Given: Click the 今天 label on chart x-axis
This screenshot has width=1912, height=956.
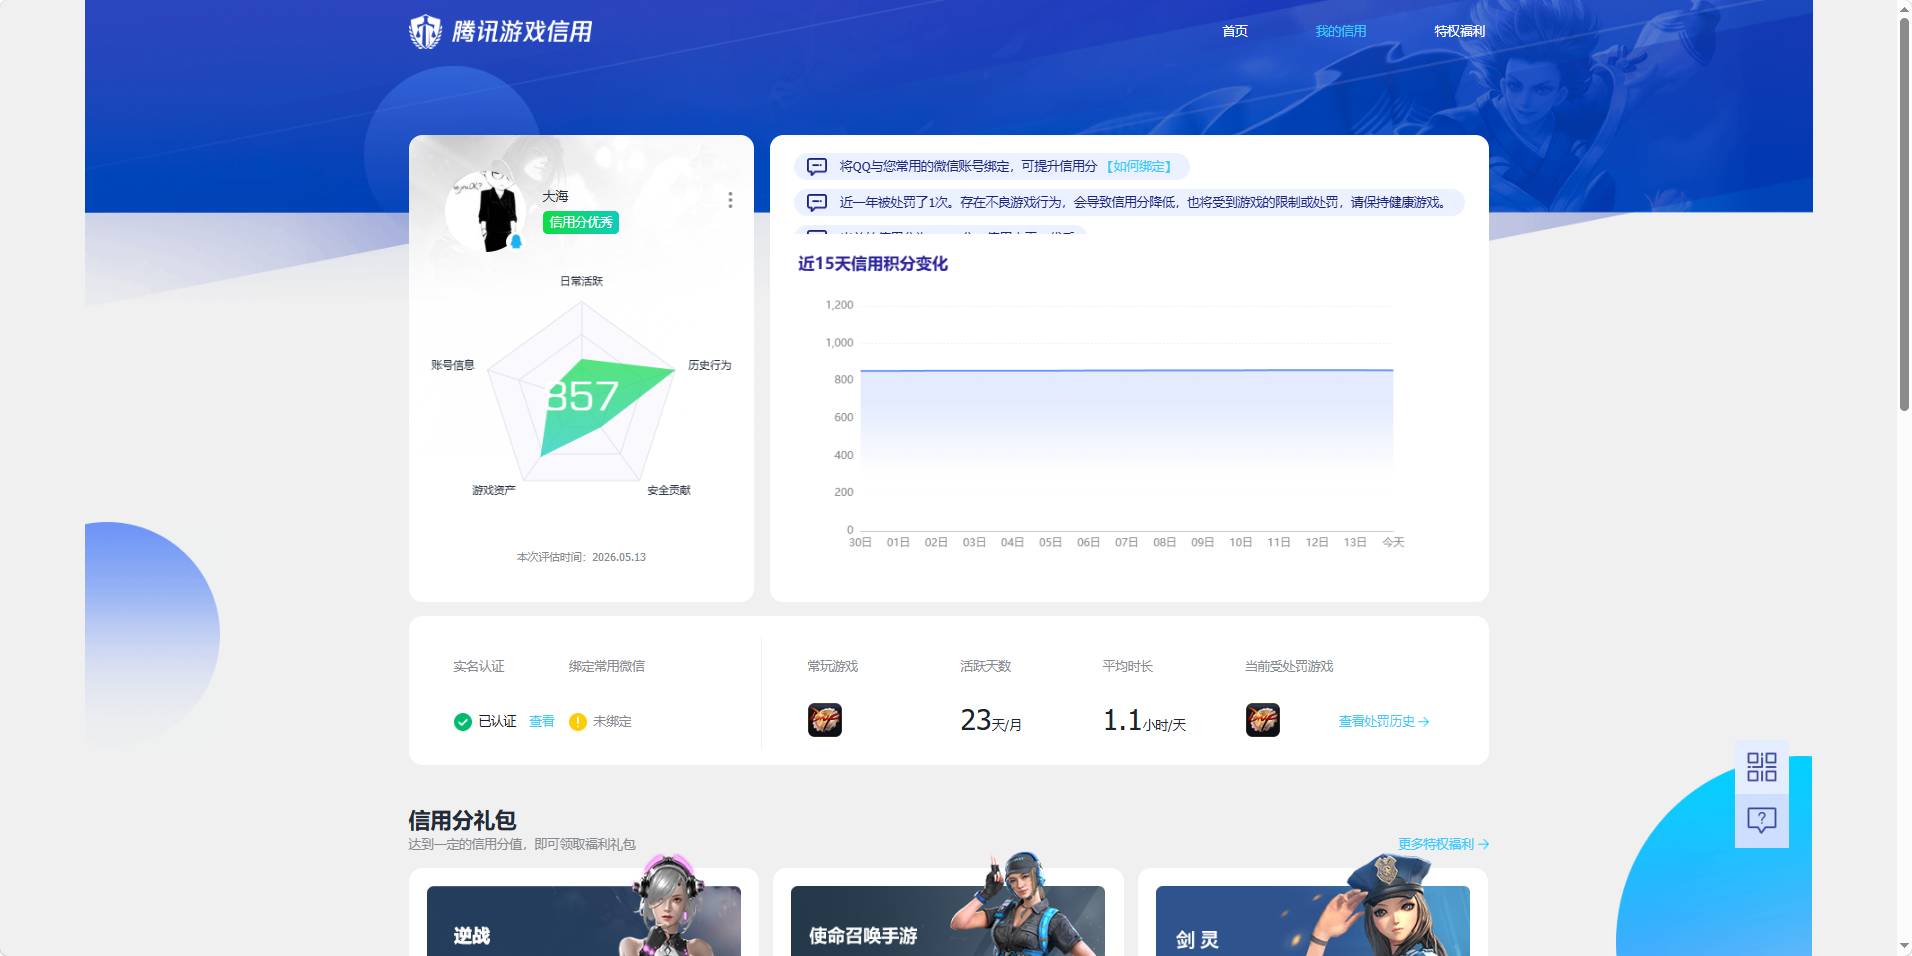Looking at the screenshot, I should (1393, 542).
